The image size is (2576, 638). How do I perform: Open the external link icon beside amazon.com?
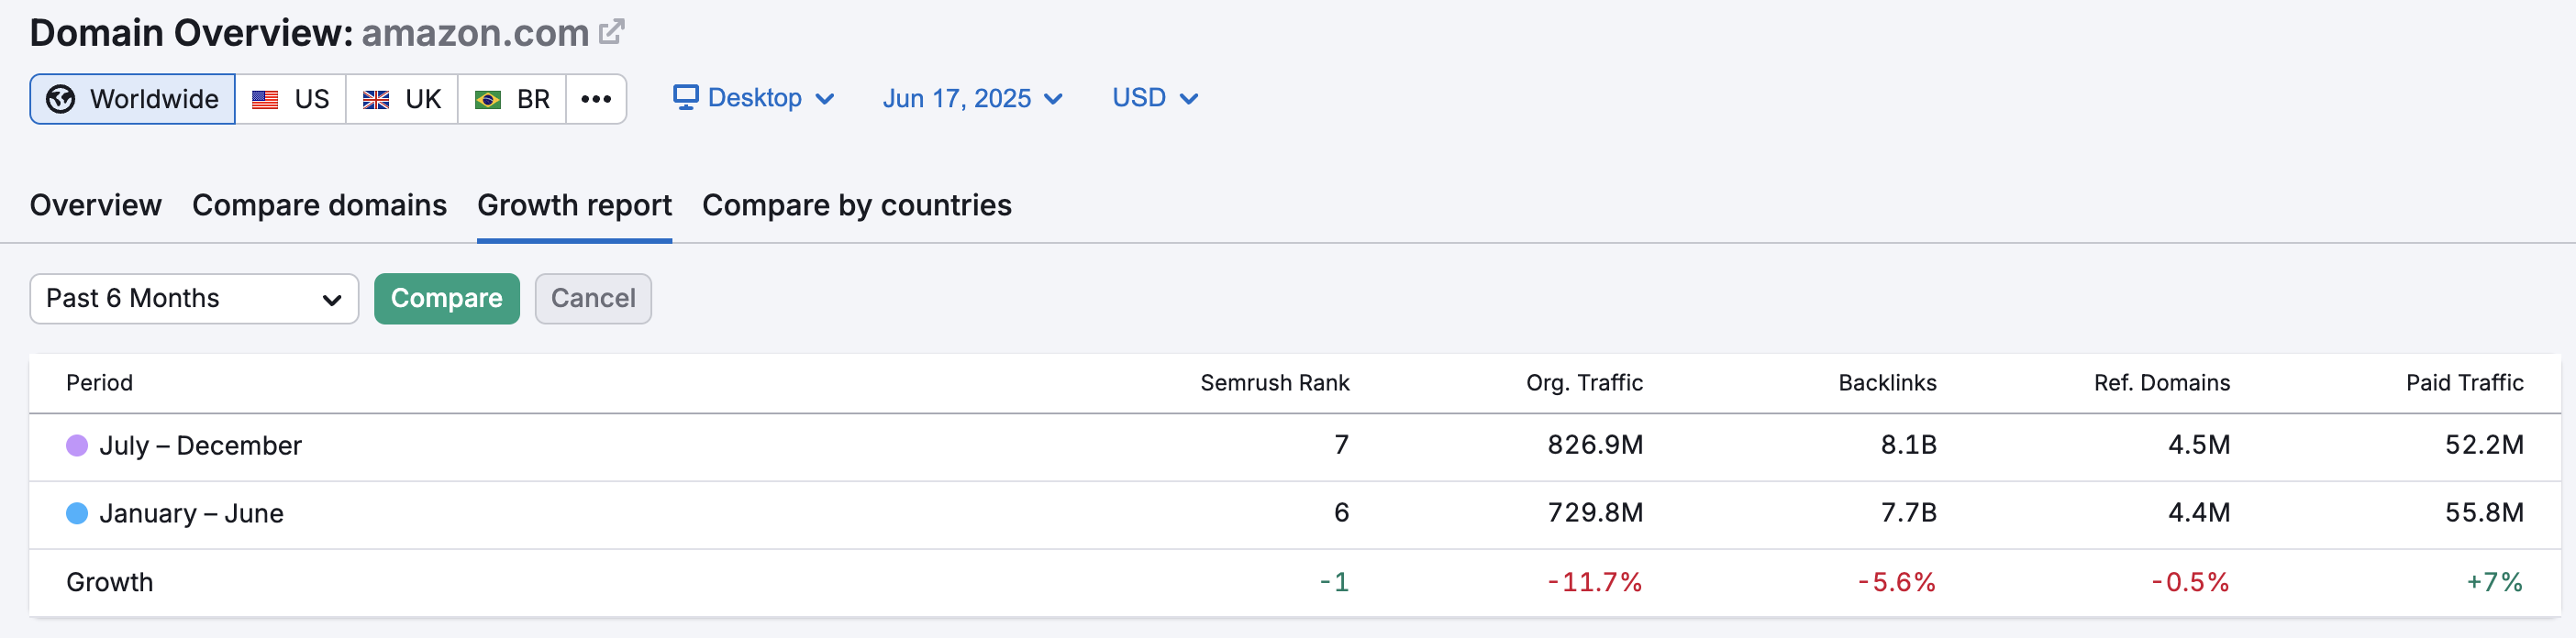coord(611,32)
